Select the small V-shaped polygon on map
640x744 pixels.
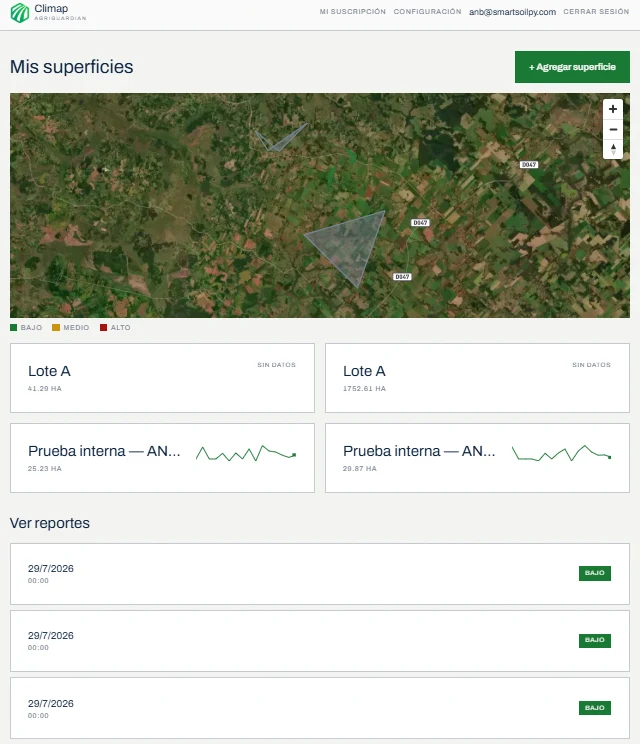coord(278,142)
